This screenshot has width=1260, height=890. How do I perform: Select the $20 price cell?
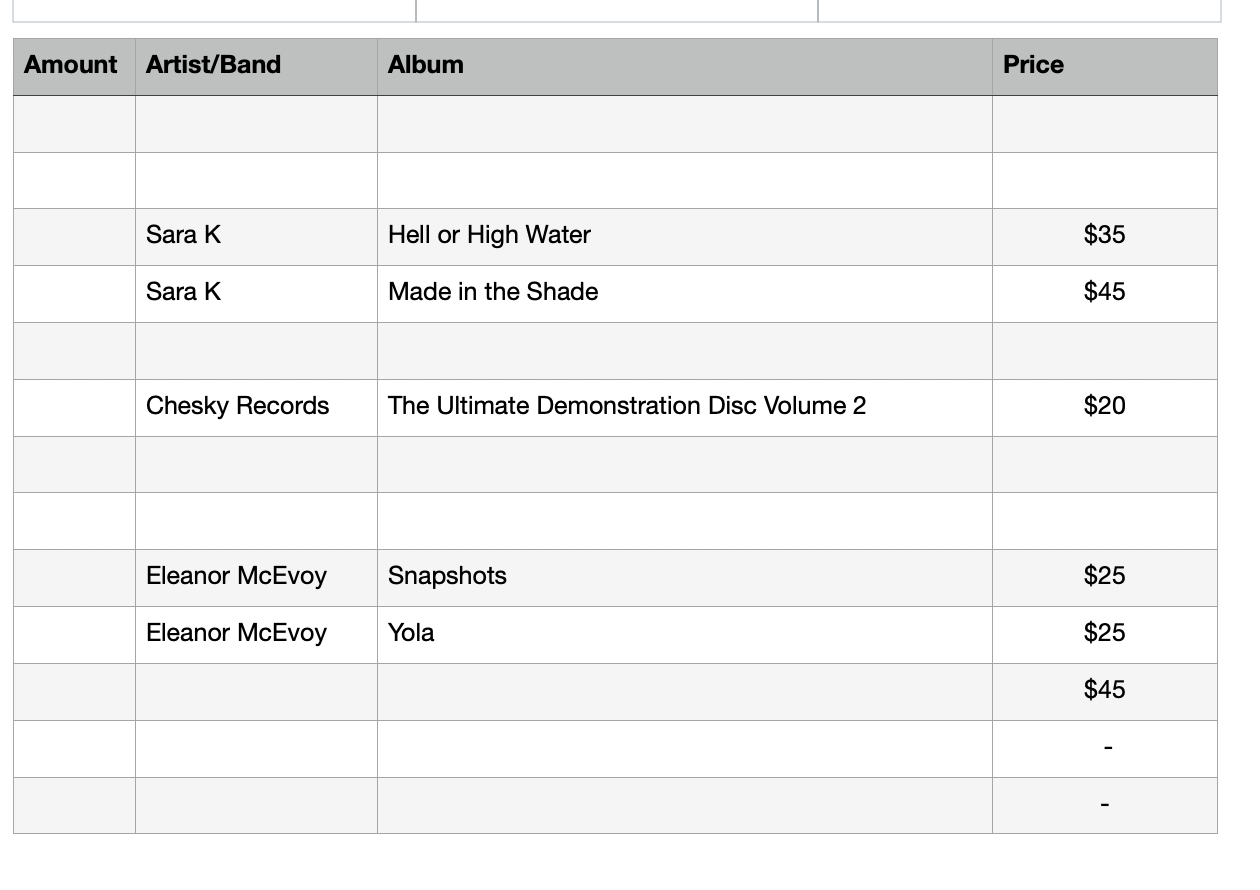pyautogui.click(x=1105, y=408)
